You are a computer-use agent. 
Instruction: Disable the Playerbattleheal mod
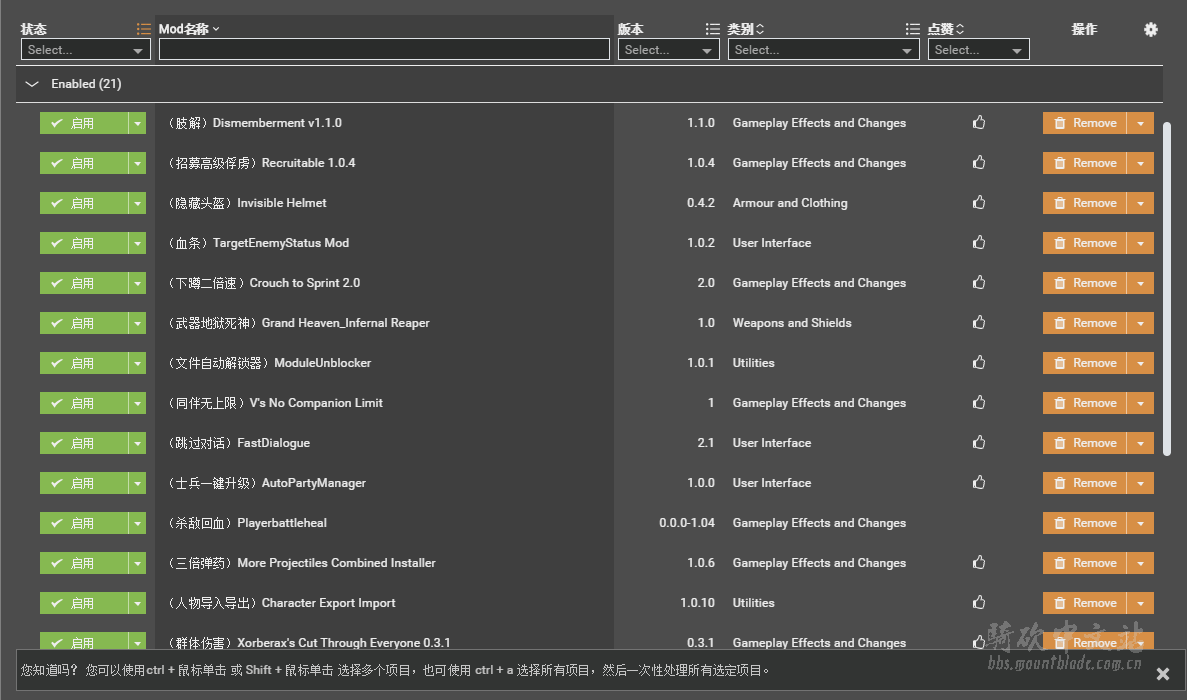[84, 524]
